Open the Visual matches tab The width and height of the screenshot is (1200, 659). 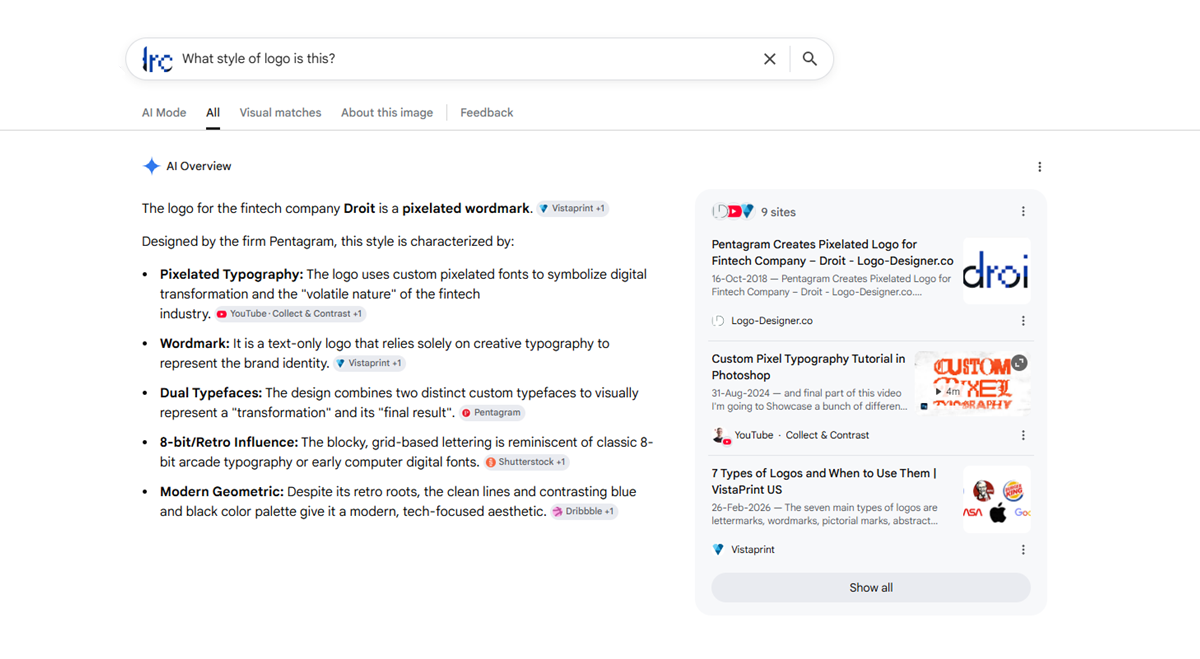point(280,113)
